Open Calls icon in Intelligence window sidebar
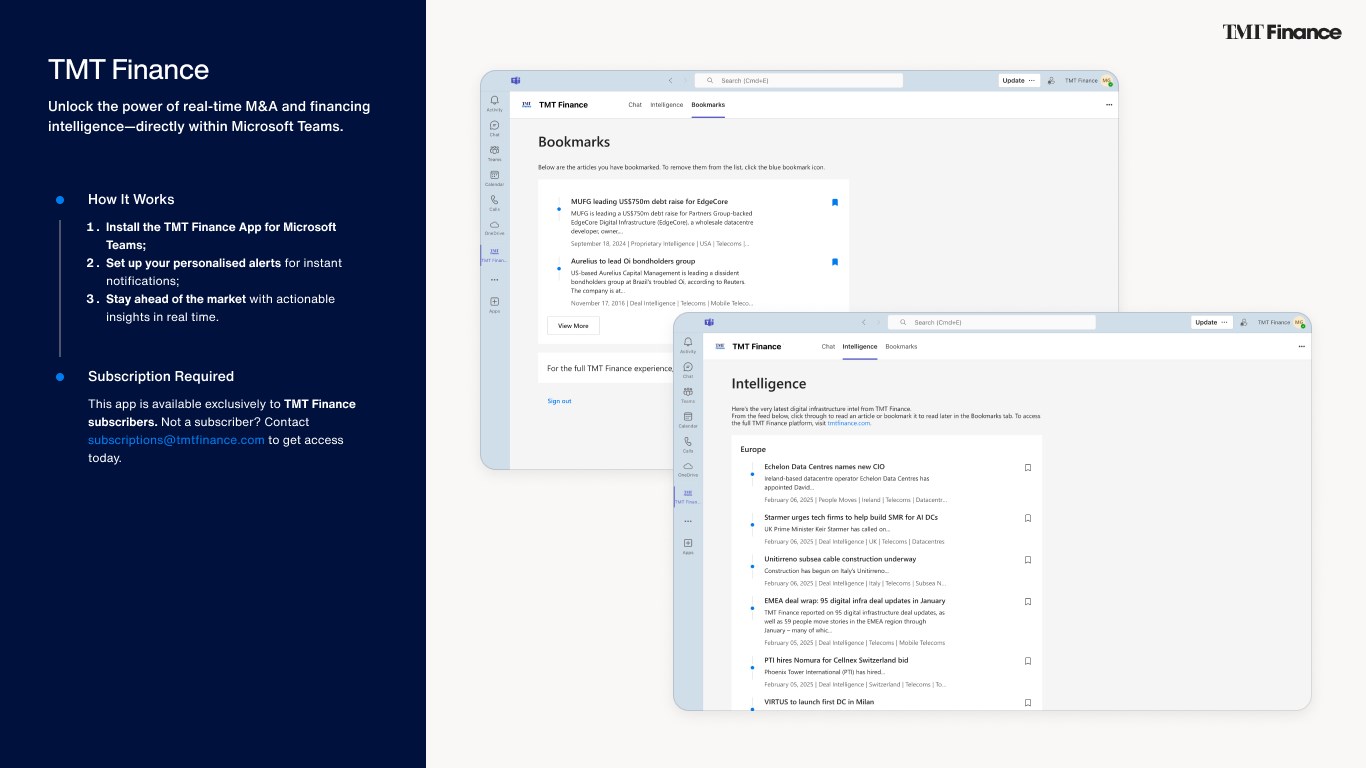The image size is (1366, 768). 688,444
